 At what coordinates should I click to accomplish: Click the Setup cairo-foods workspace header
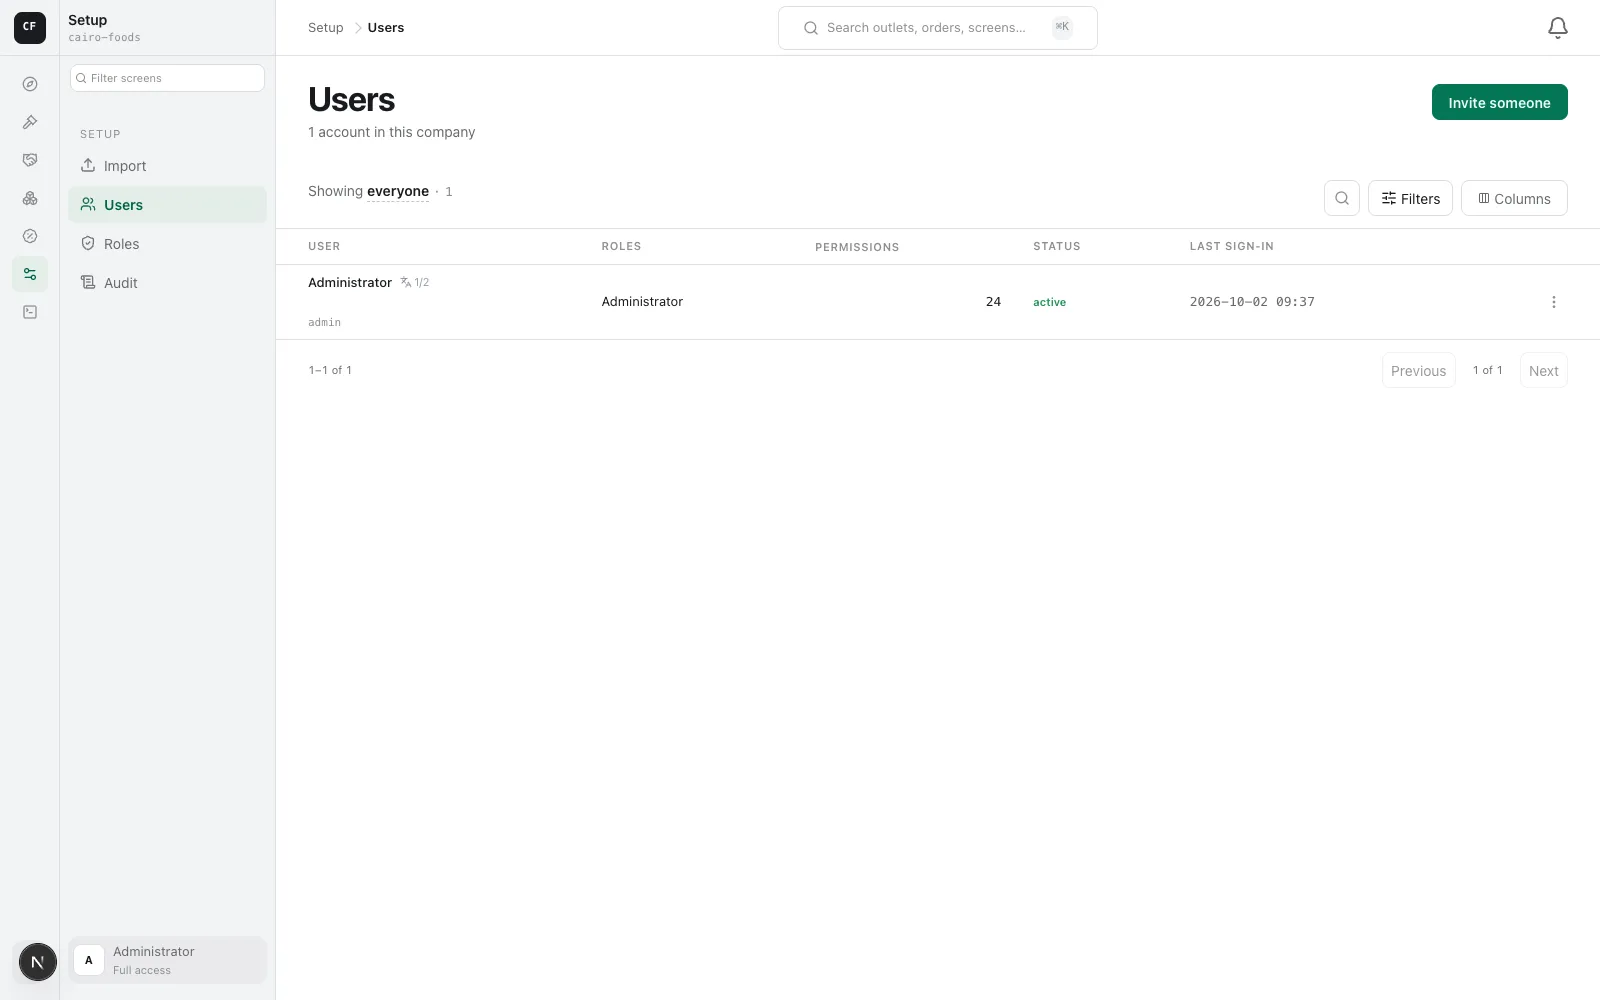click(x=104, y=28)
